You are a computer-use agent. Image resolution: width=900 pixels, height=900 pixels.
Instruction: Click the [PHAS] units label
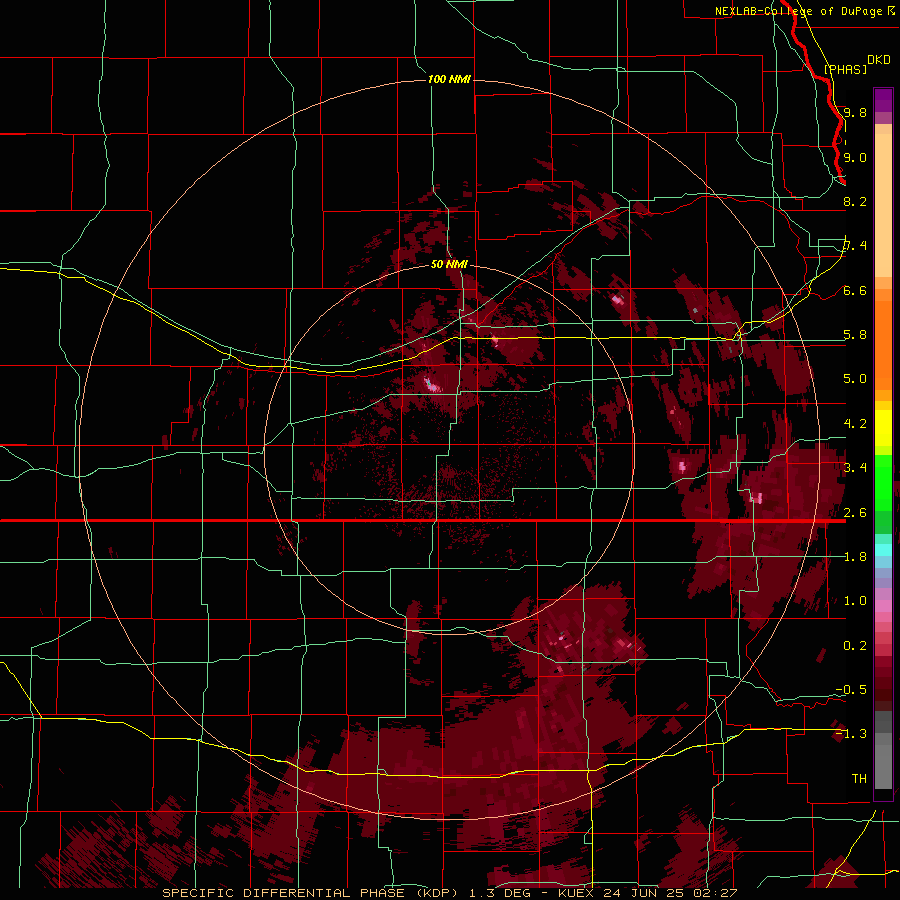pos(845,69)
